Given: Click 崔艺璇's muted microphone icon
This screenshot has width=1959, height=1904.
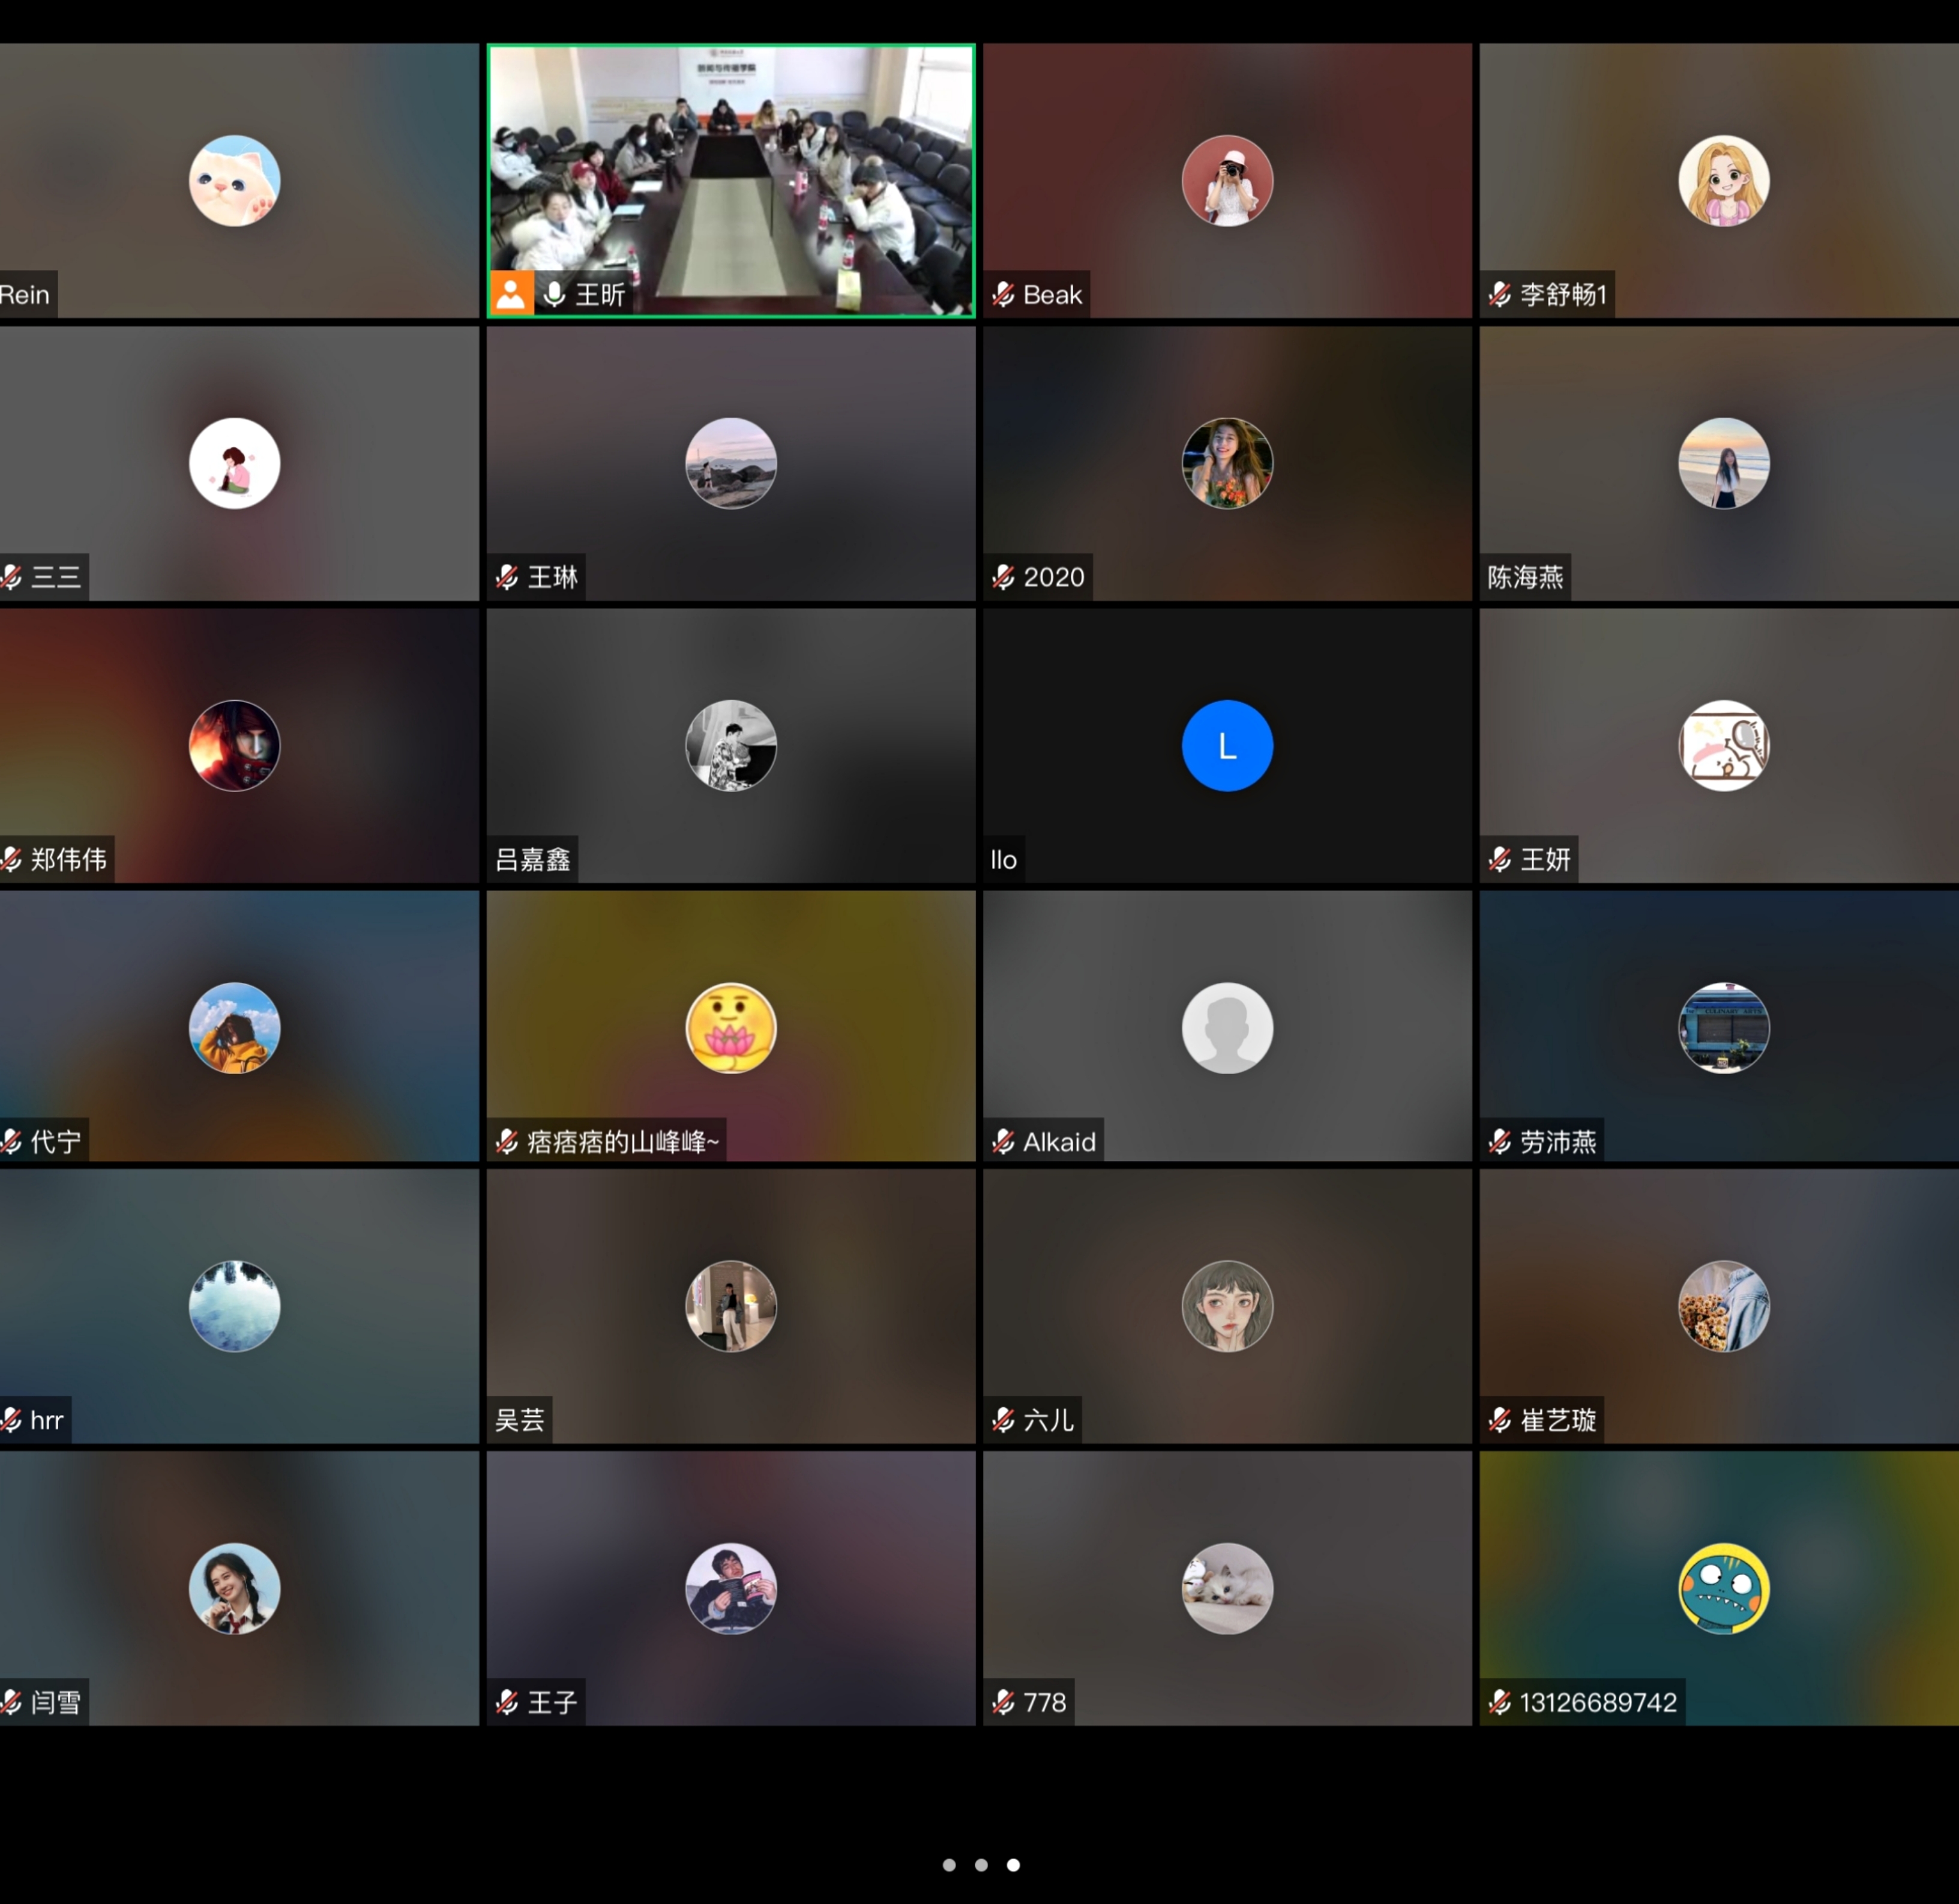Looking at the screenshot, I should coord(1499,1419).
